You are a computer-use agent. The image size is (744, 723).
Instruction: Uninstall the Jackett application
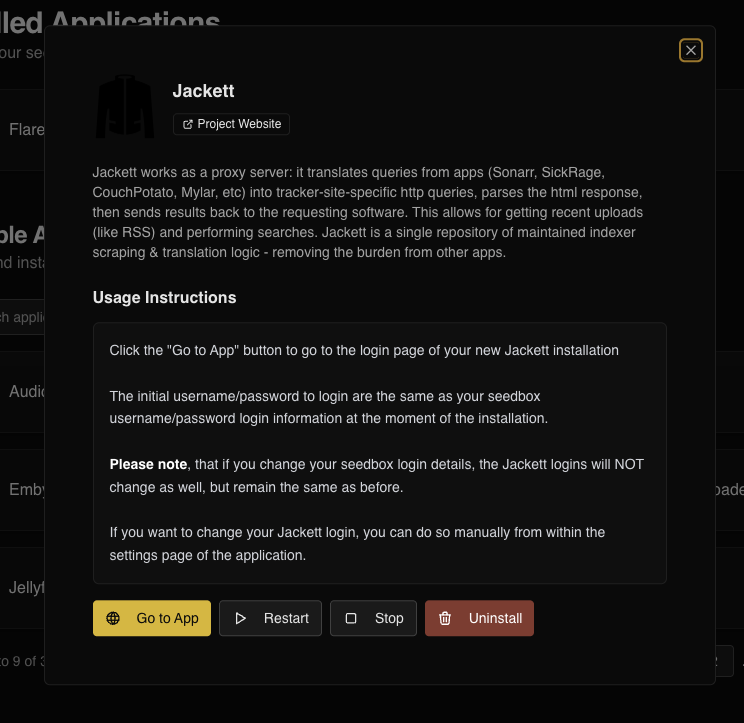(x=479, y=618)
